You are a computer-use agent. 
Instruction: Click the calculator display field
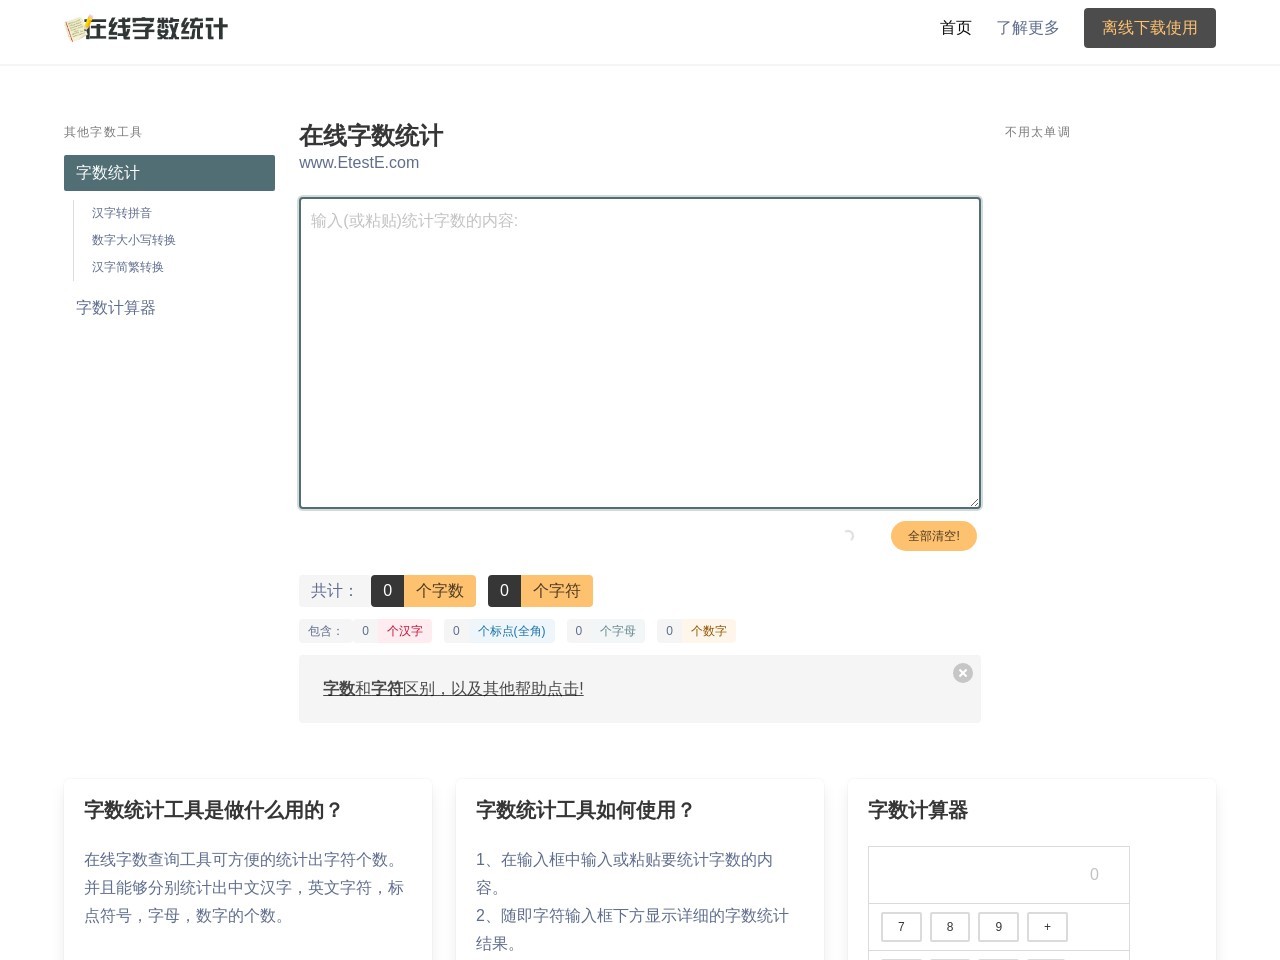[998, 875]
